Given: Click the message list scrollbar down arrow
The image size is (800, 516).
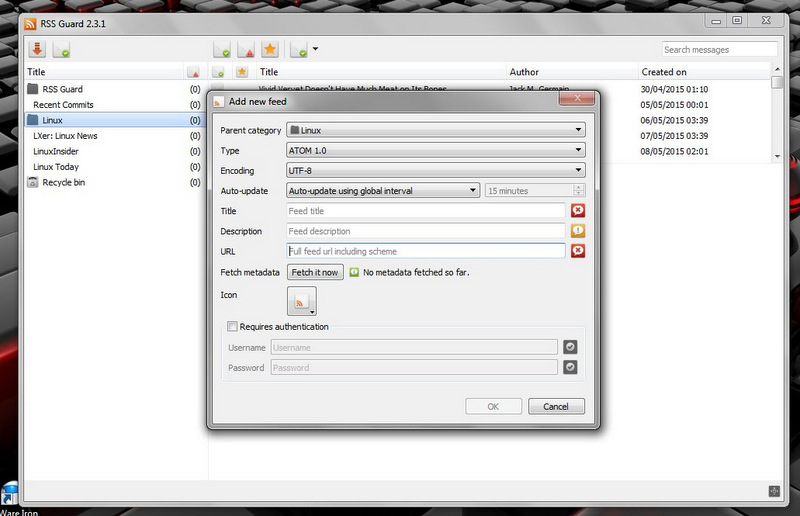Looking at the screenshot, I should tap(777, 156).
